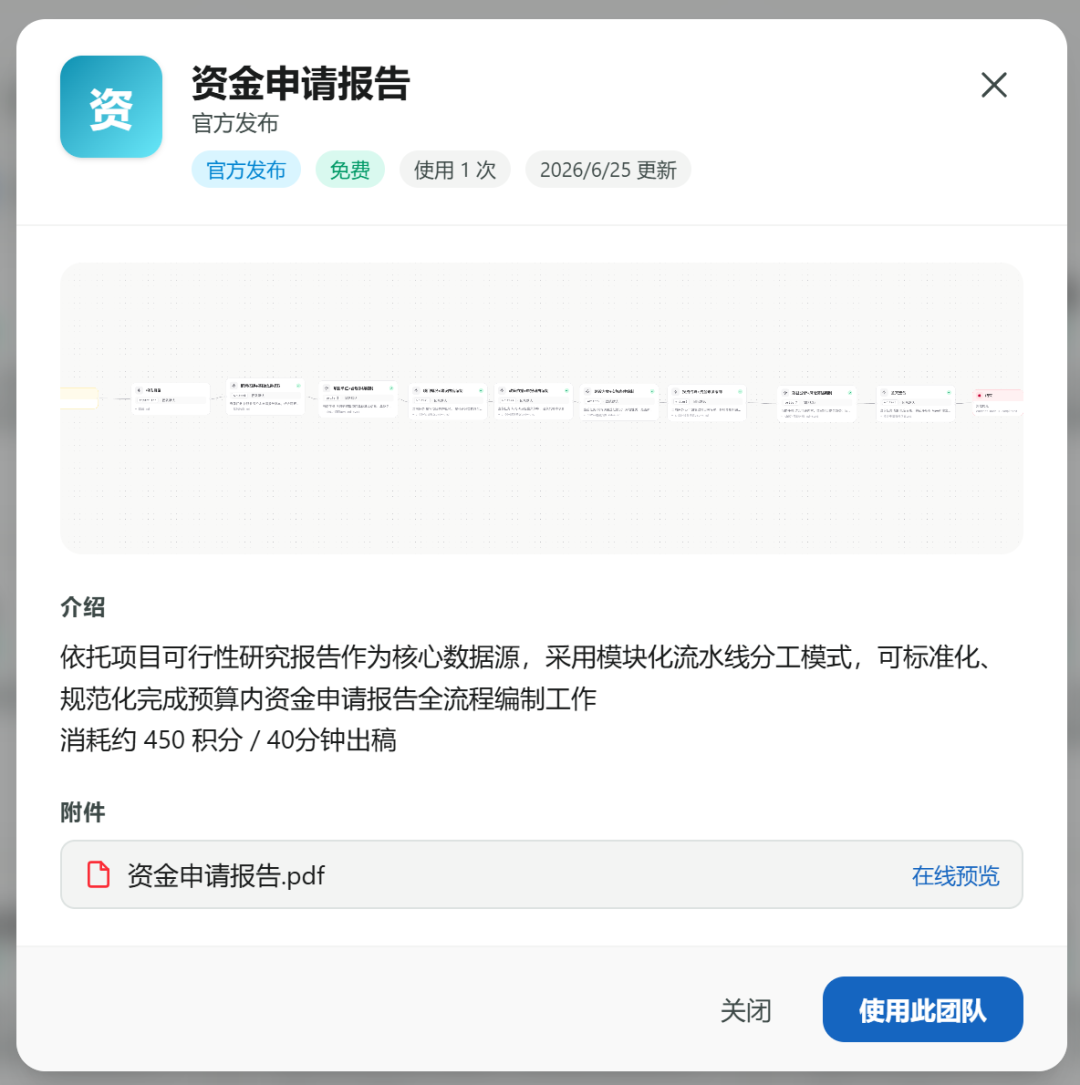Image resolution: width=1080 pixels, height=1085 pixels.
Task: Click the 使用此团队 button
Action: (922, 1009)
